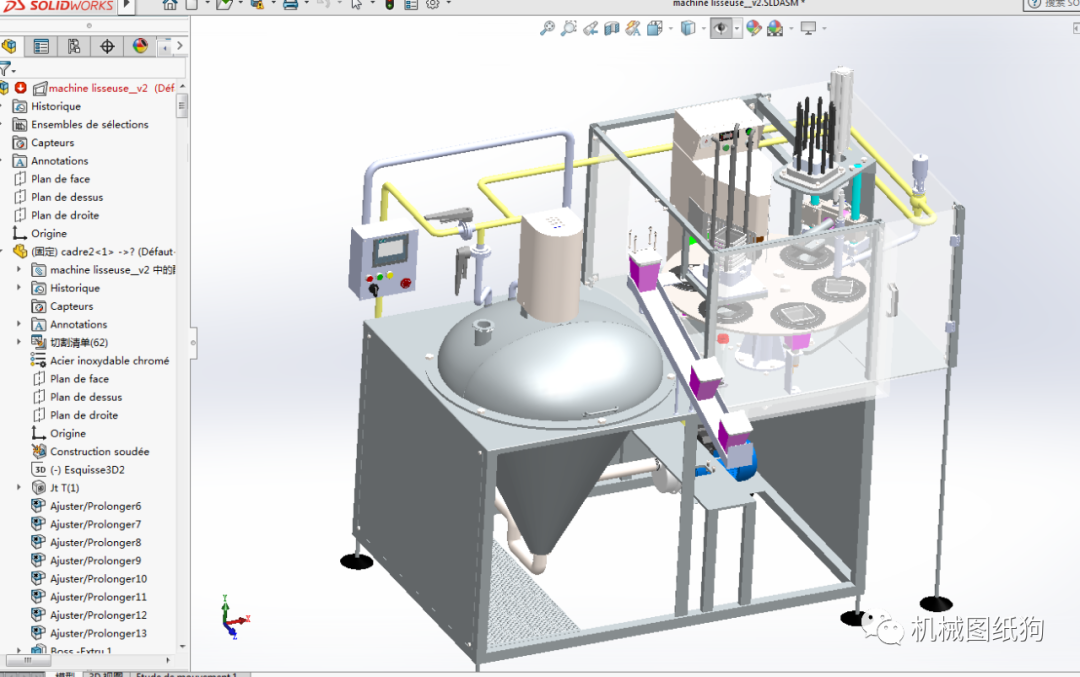The height and width of the screenshot is (677, 1080).
Task: Expand machine lisseuse_v2 中 mates folder
Action: click(19, 269)
